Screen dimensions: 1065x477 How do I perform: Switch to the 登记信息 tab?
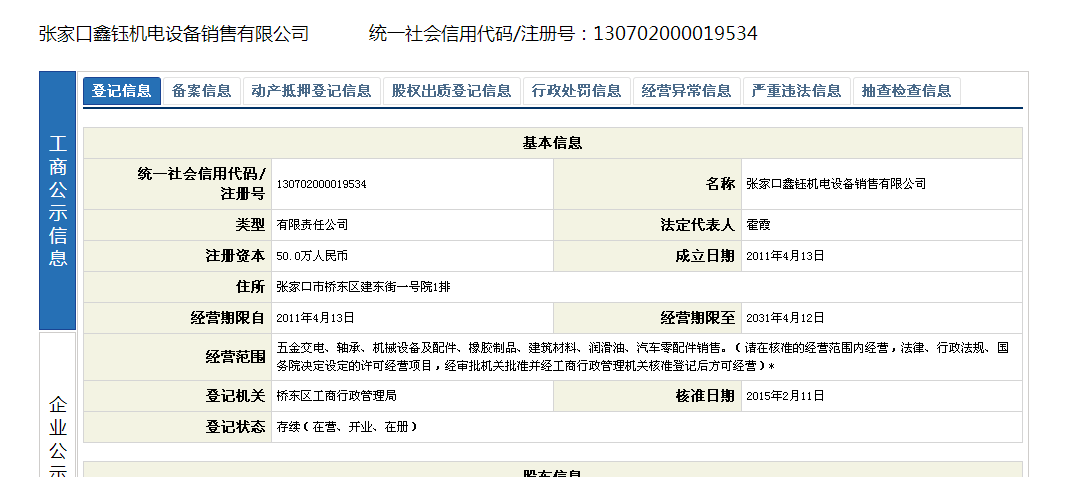click(121, 91)
